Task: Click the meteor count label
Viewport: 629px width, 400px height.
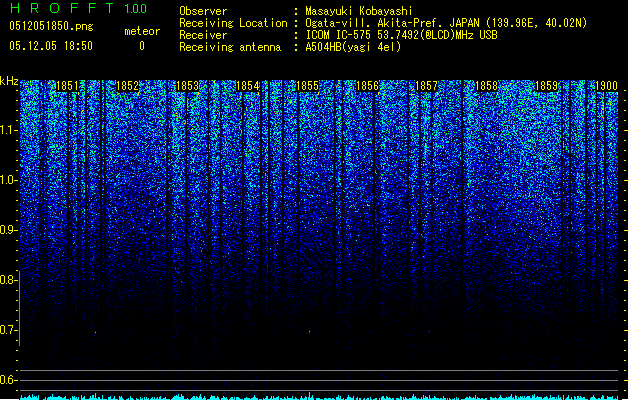Action: coord(142,31)
